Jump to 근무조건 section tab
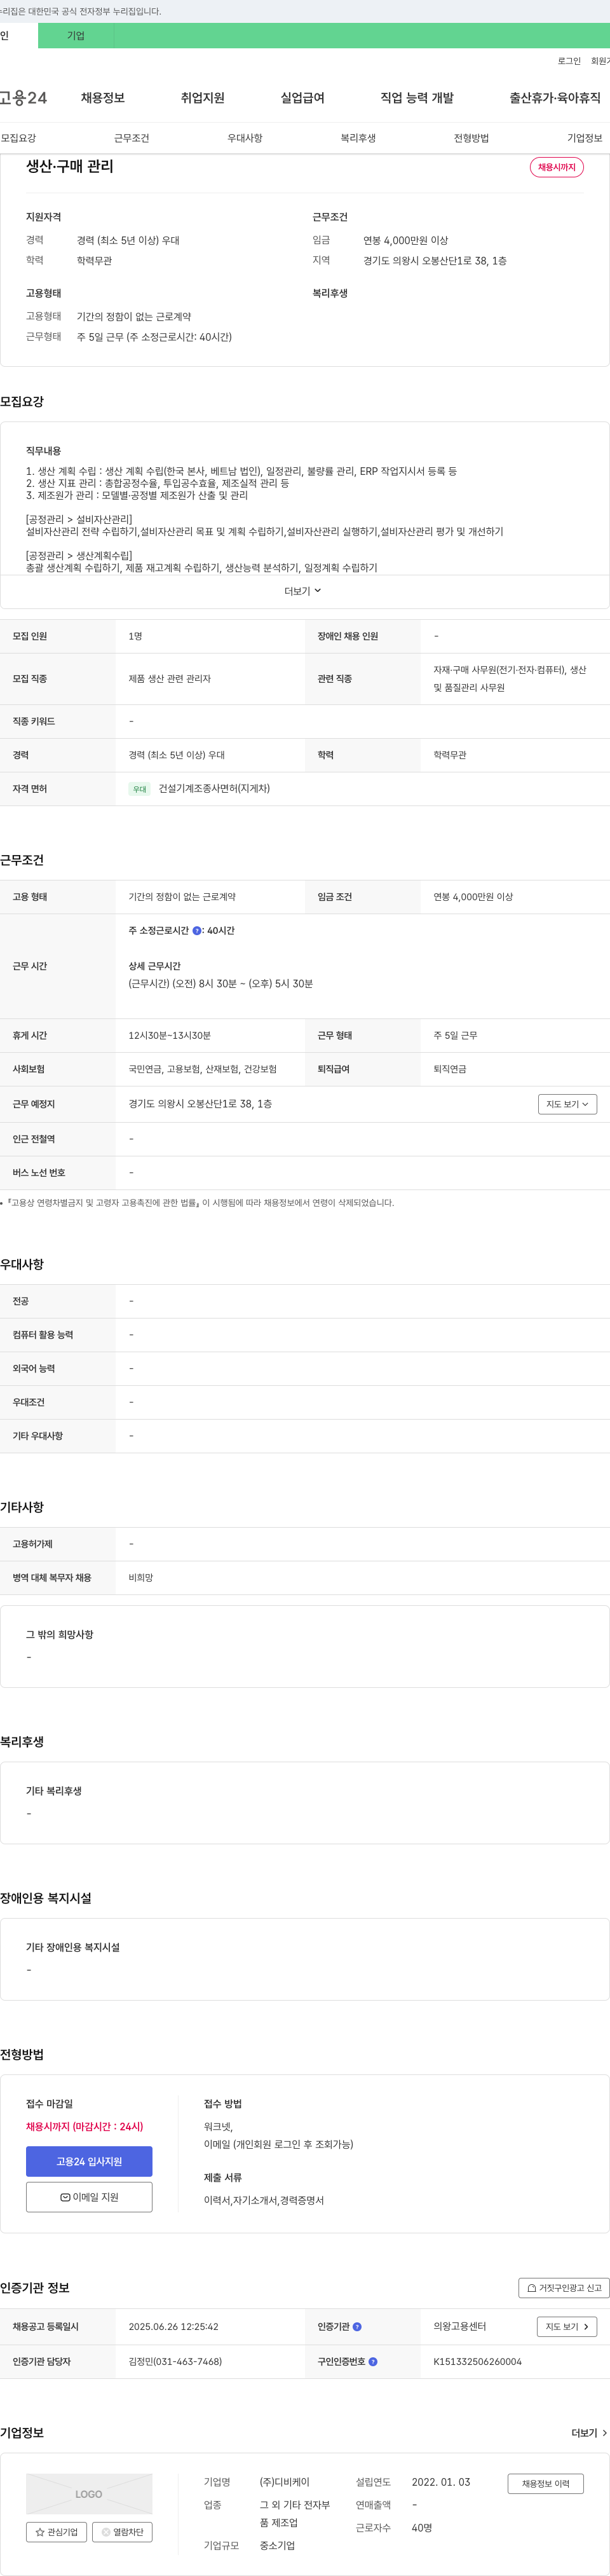The height and width of the screenshot is (2576, 610). 131,138
